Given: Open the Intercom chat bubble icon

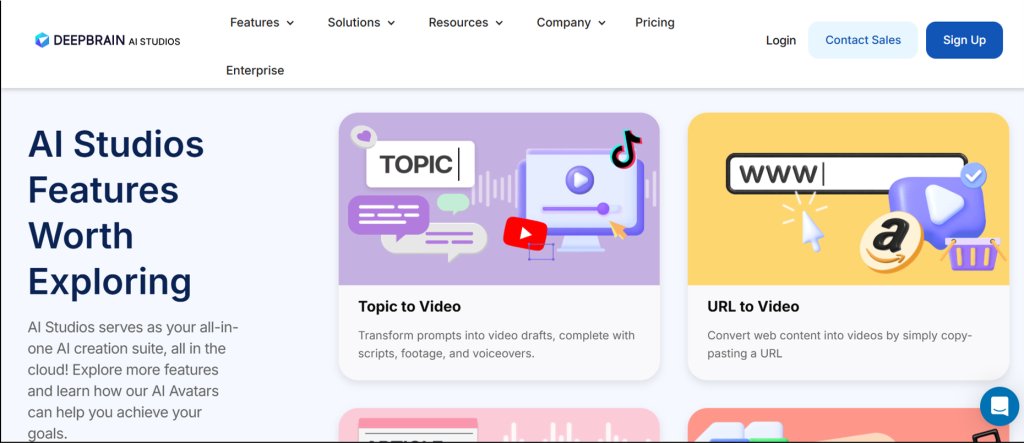Looking at the screenshot, I should (999, 406).
